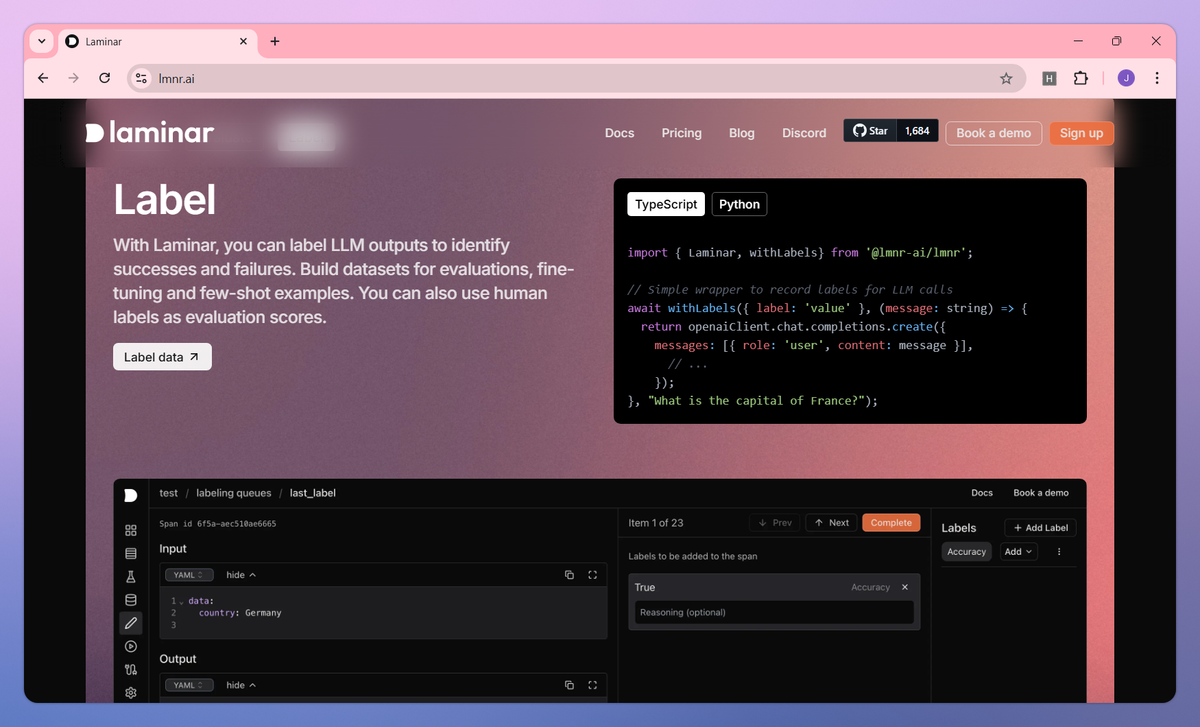Click the Item 1 of 23 text

tap(656, 523)
